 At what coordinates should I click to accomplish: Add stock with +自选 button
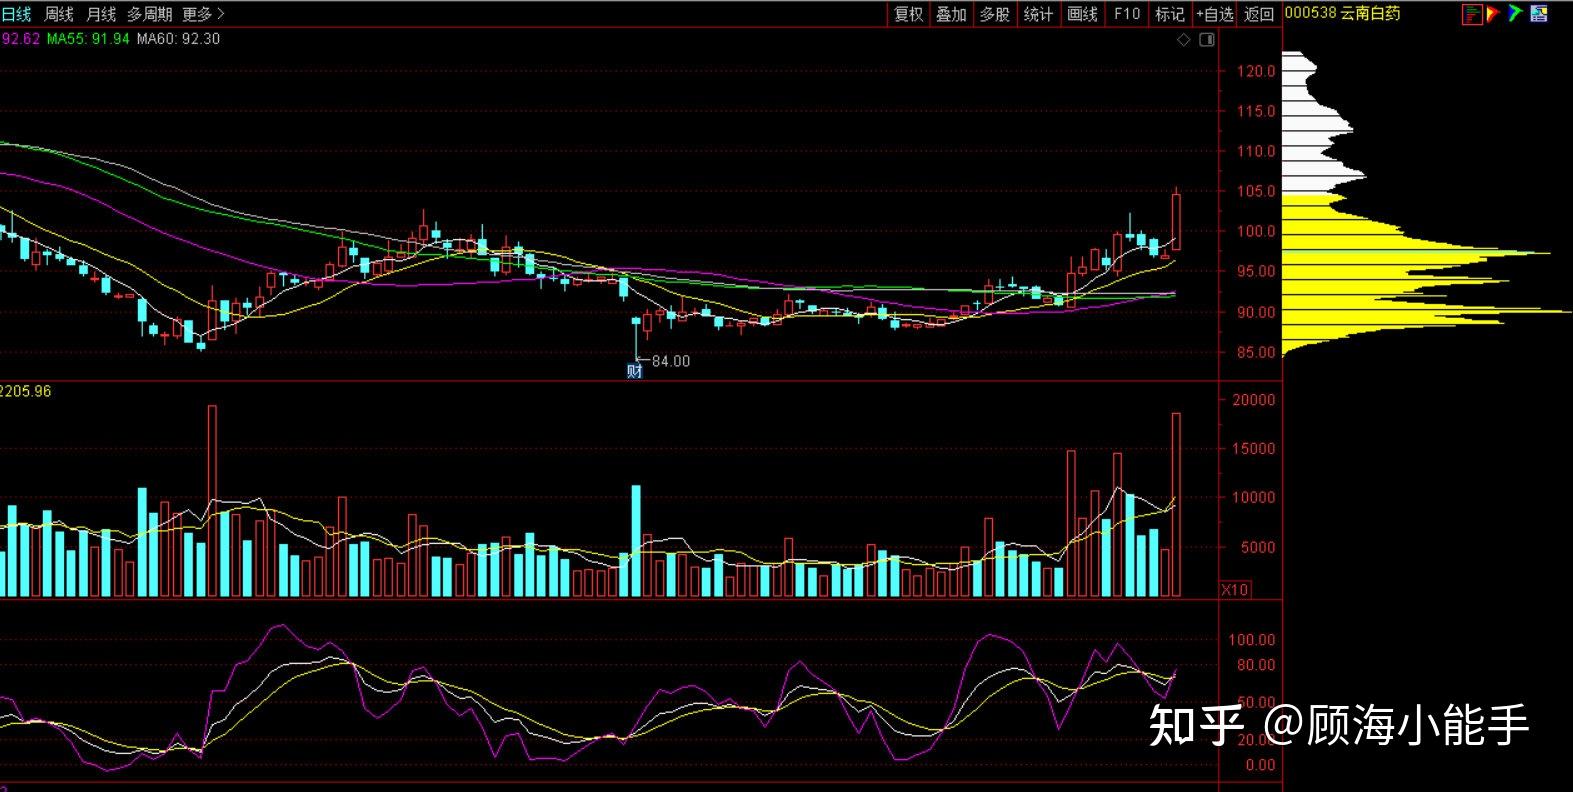point(1215,14)
